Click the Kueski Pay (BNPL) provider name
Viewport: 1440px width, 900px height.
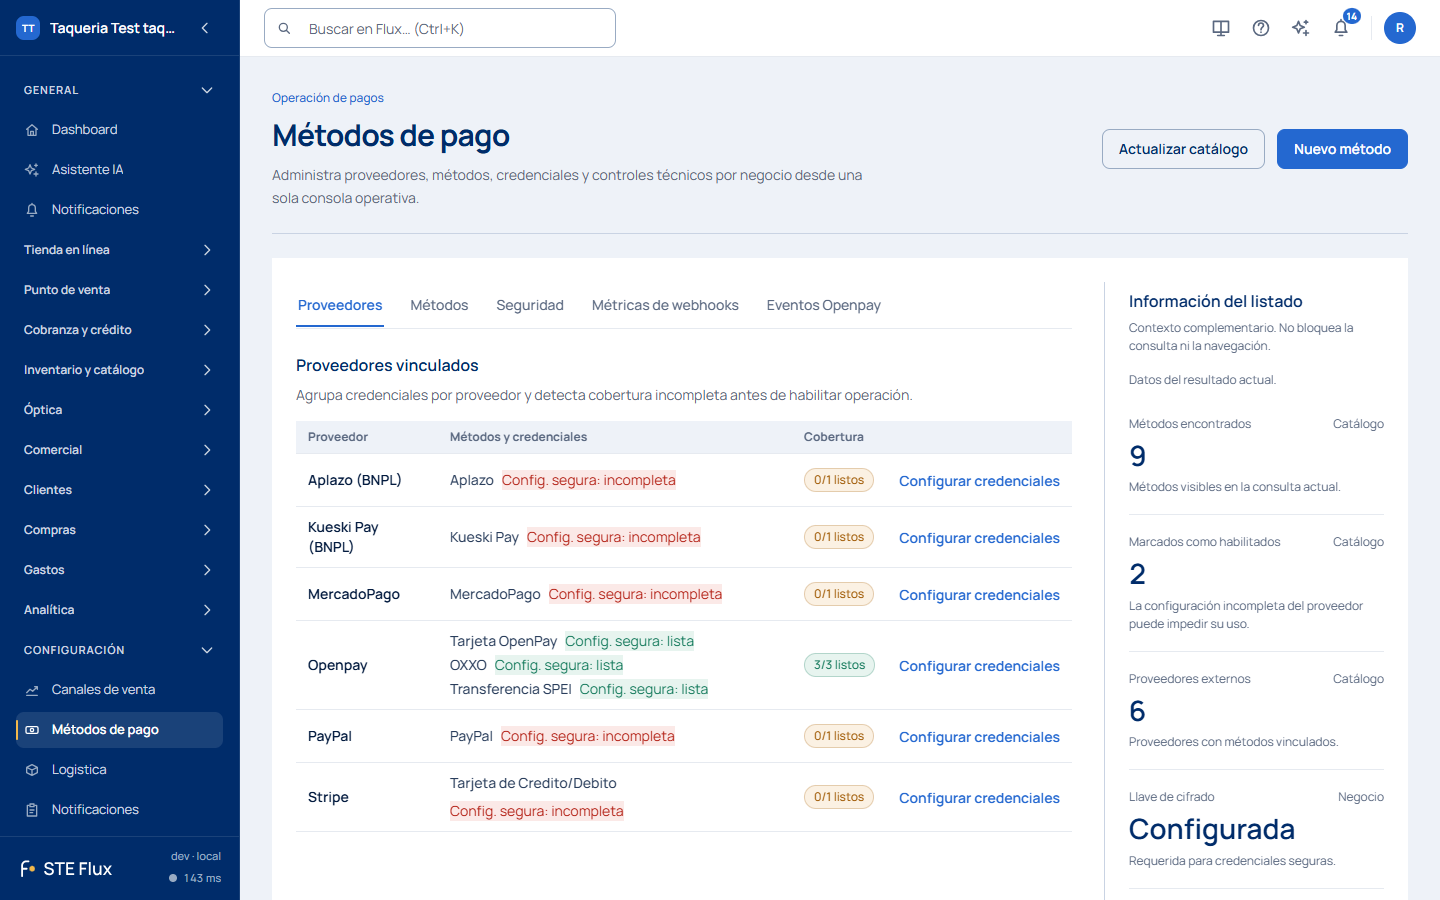[x=343, y=537]
